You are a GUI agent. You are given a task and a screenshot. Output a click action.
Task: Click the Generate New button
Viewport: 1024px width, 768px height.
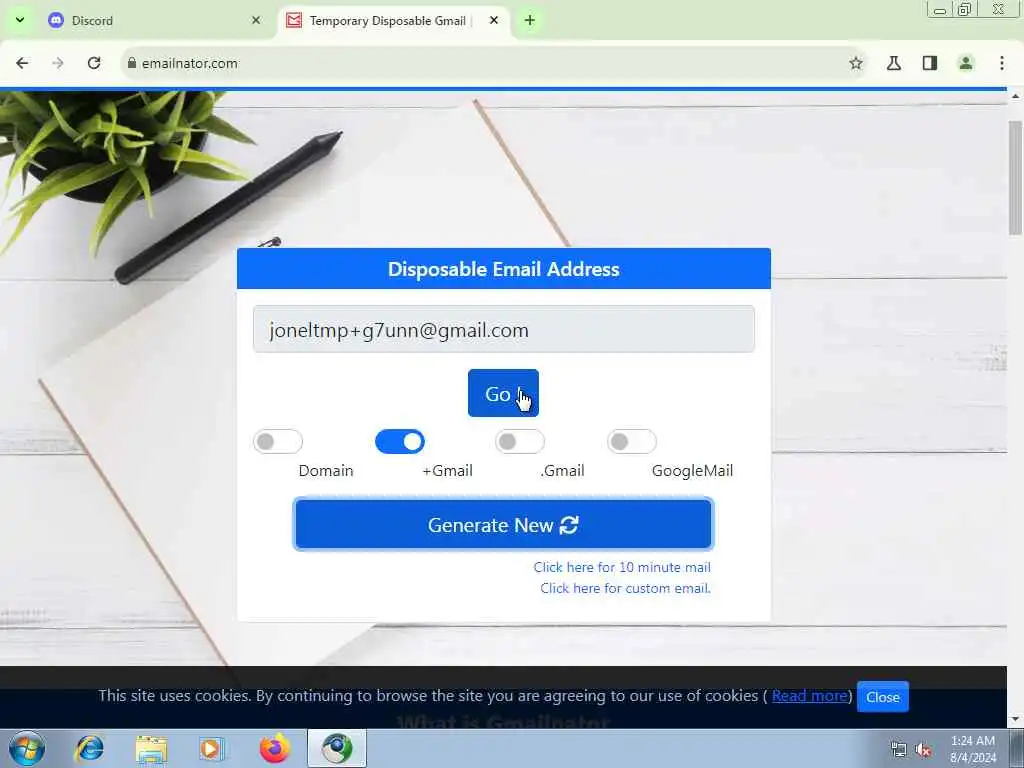[x=503, y=524]
